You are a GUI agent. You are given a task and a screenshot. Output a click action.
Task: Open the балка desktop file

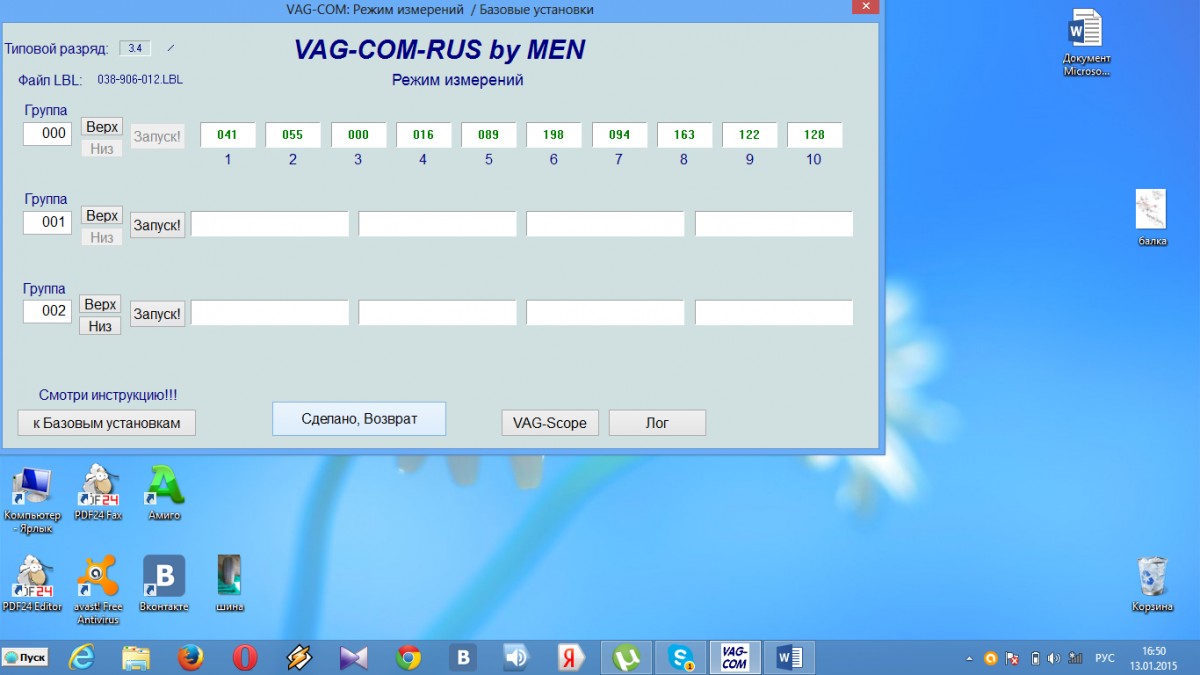pos(1152,218)
